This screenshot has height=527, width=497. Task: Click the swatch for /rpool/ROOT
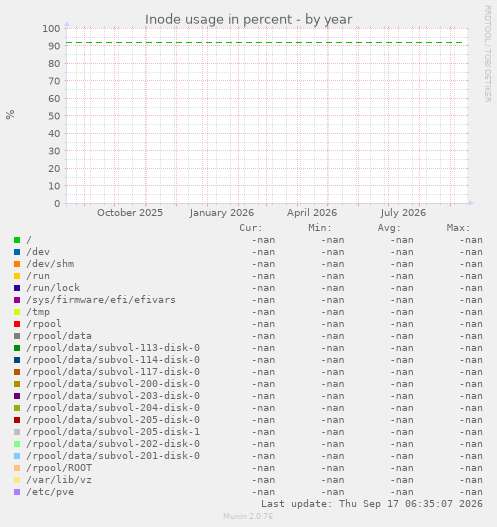(17, 468)
